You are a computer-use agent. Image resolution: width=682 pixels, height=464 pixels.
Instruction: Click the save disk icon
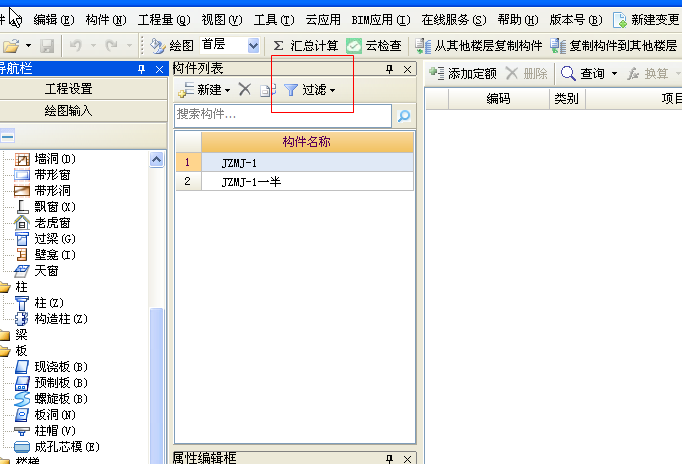(47, 45)
